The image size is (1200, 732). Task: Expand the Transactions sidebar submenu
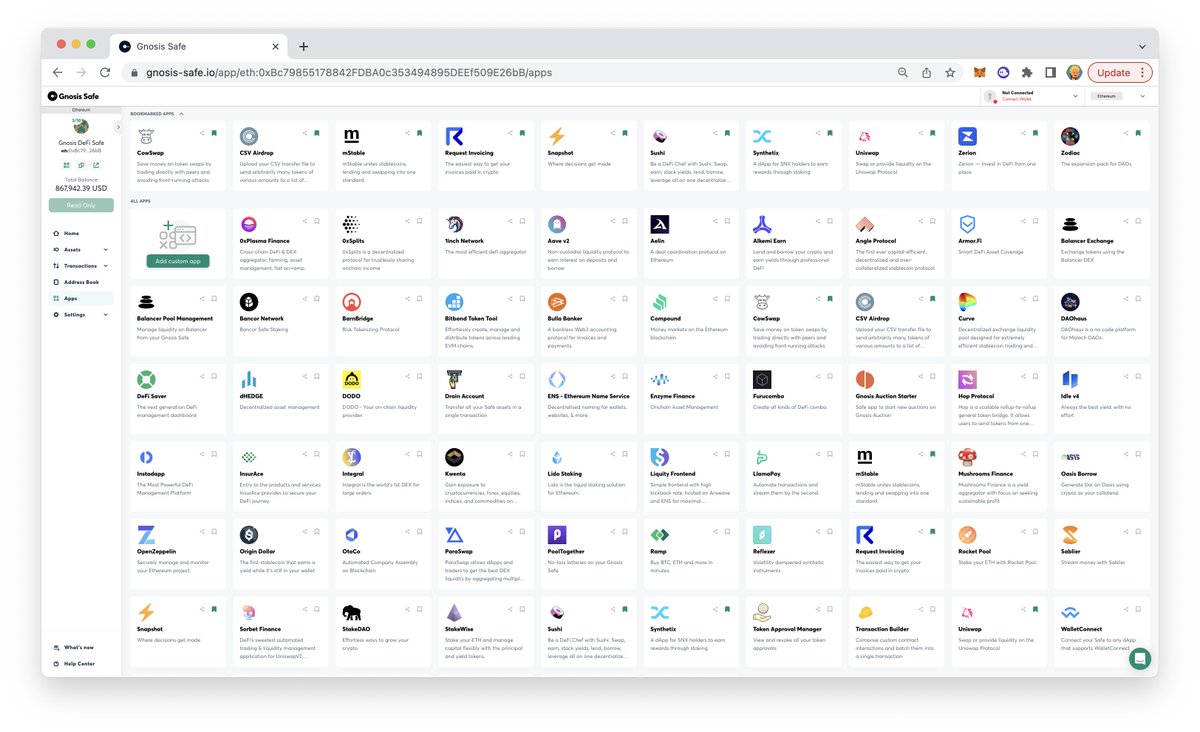pyautogui.click(x=106, y=266)
